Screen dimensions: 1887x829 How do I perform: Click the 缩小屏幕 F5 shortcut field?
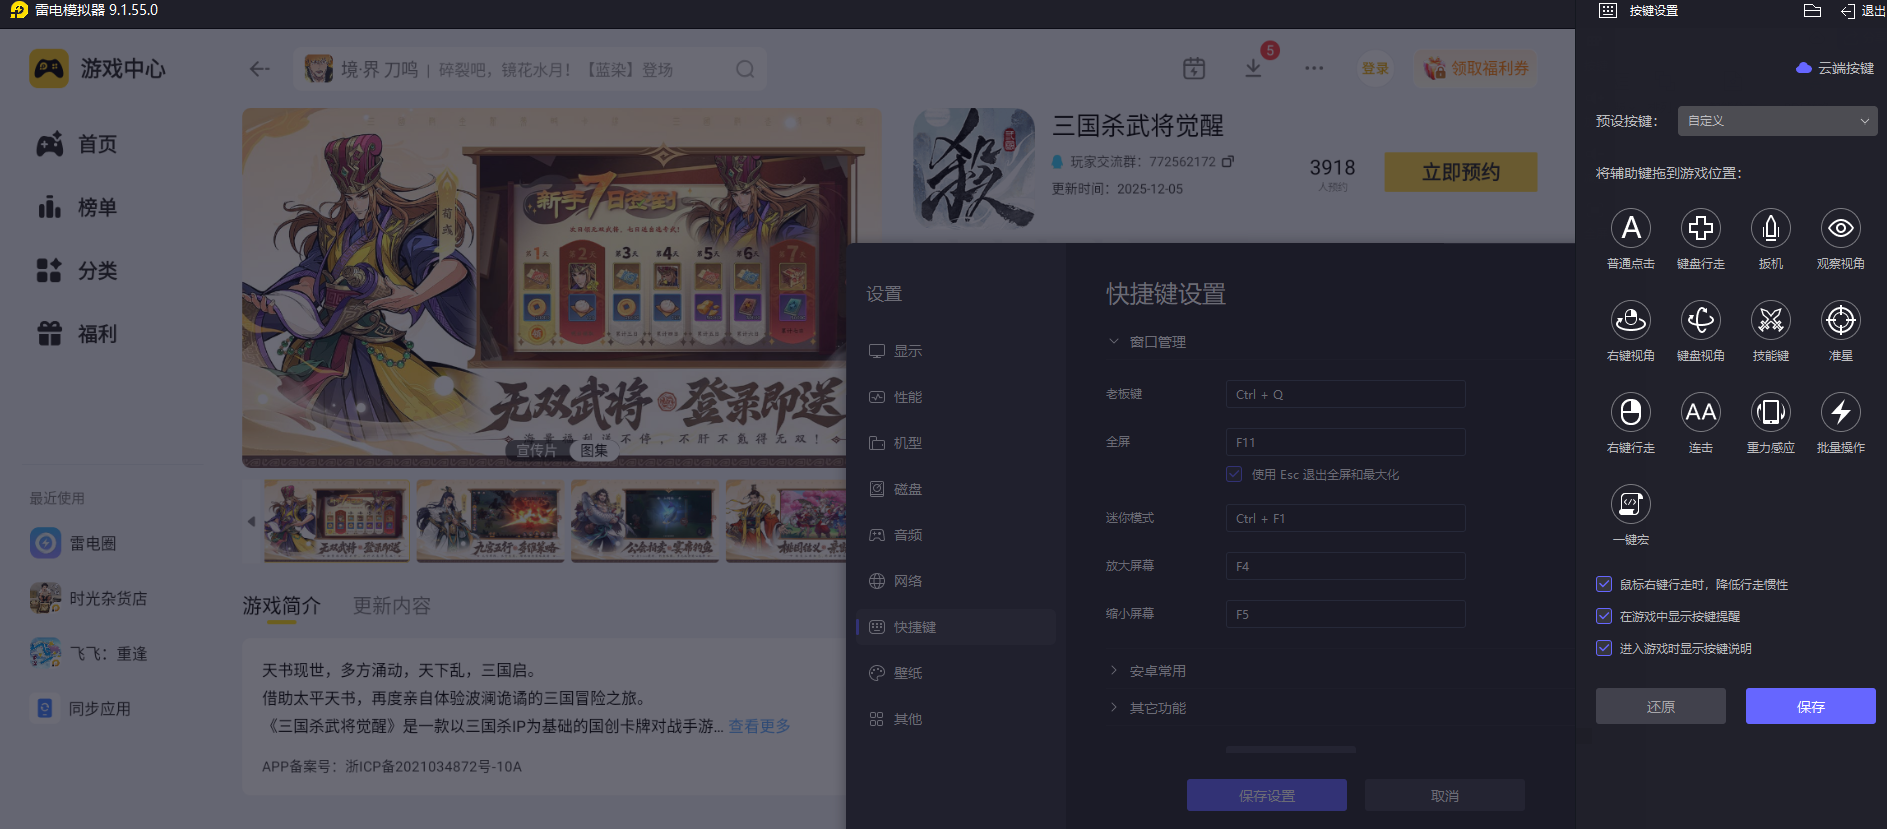(1346, 614)
